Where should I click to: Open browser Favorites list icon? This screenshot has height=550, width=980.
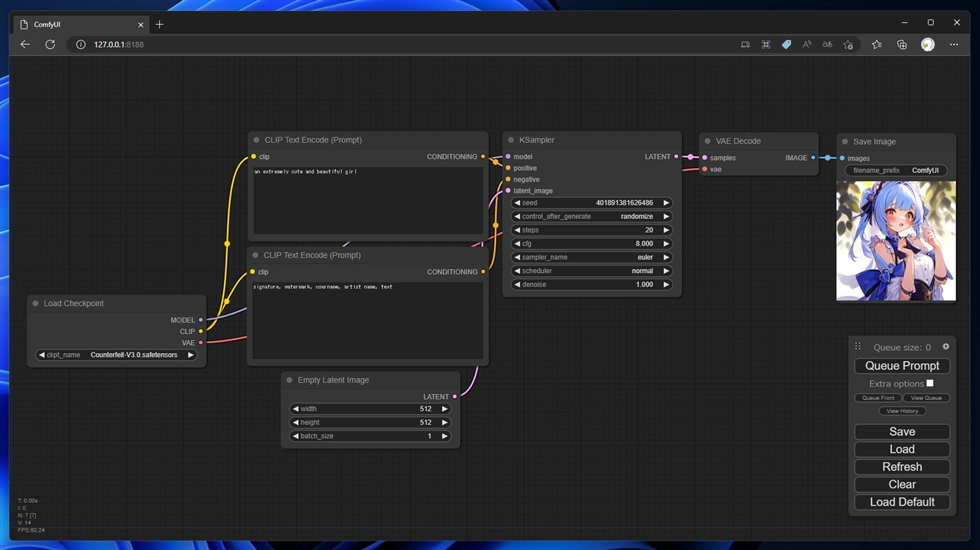876,45
